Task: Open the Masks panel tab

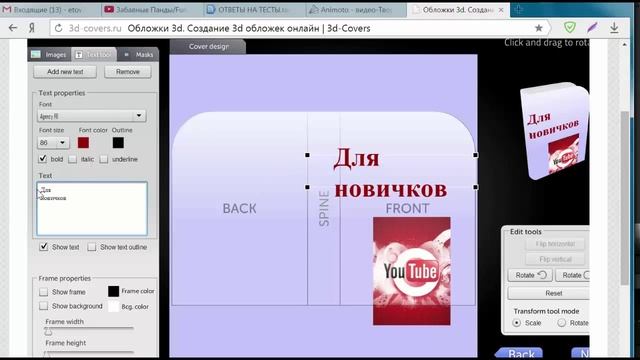Action: (x=138, y=54)
